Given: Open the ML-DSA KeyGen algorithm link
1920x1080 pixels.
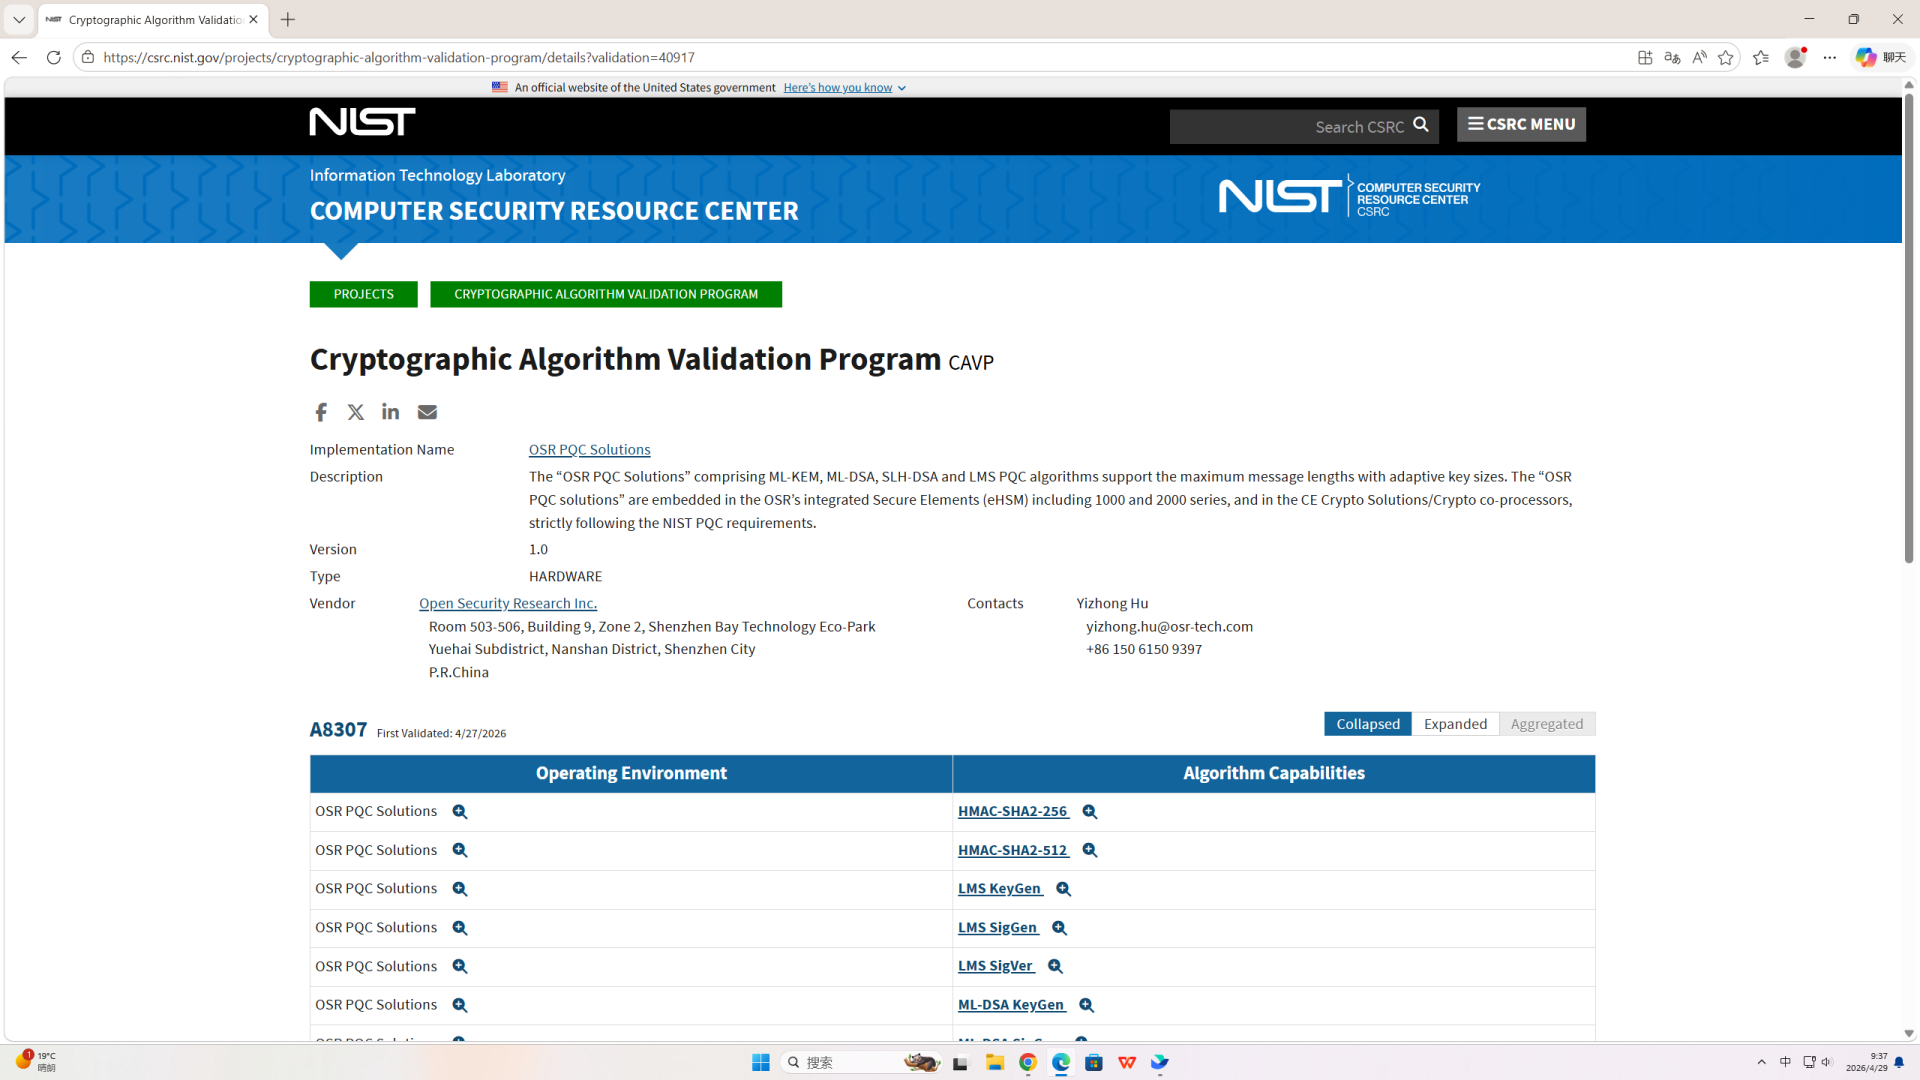Looking at the screenshot, I should pos(1012,1004).
